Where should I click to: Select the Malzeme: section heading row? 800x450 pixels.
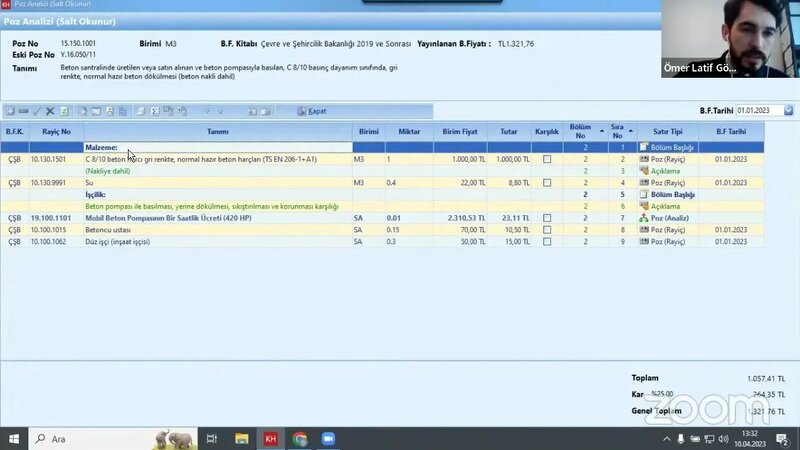point(382,147)
